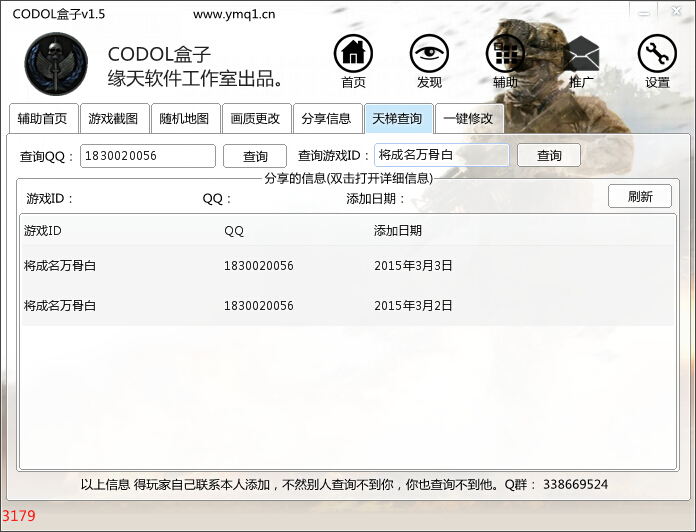Switch to 分享信息 tab
This screenshot has width=696, height=532.
tap(326, 119)
